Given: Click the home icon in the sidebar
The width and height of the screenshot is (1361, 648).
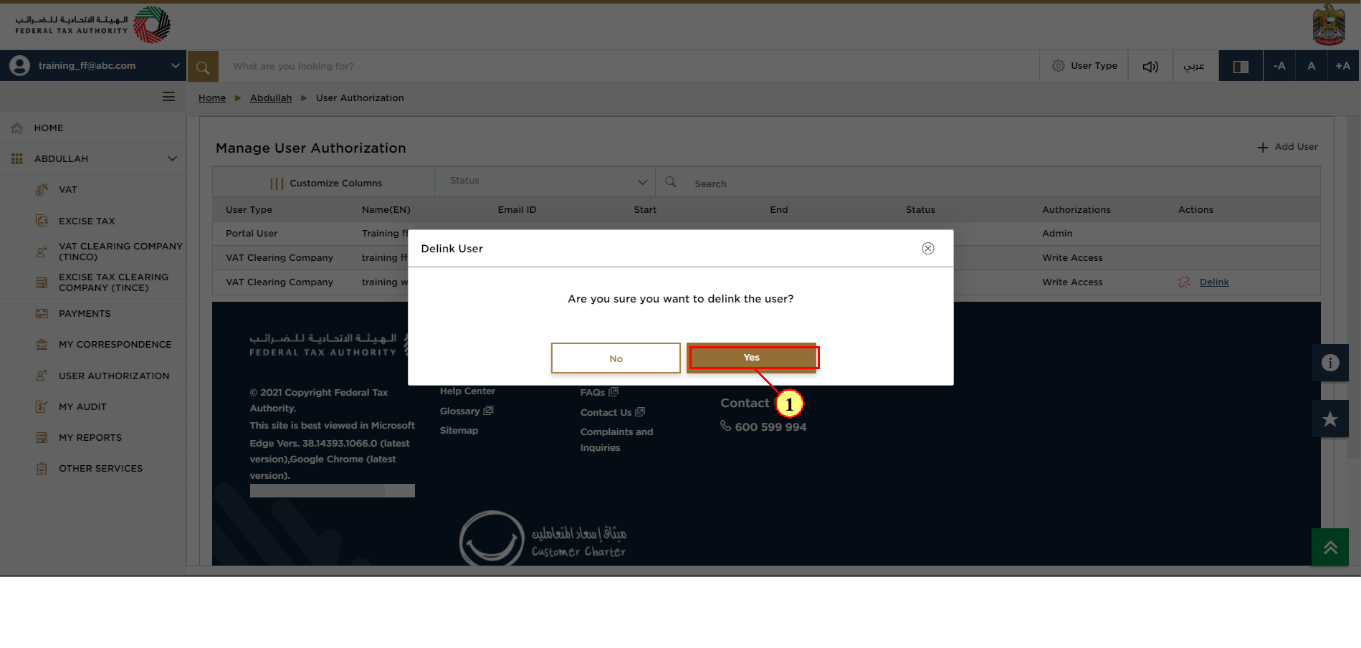Looking at the screenshot, I should (x=17, y=128).
